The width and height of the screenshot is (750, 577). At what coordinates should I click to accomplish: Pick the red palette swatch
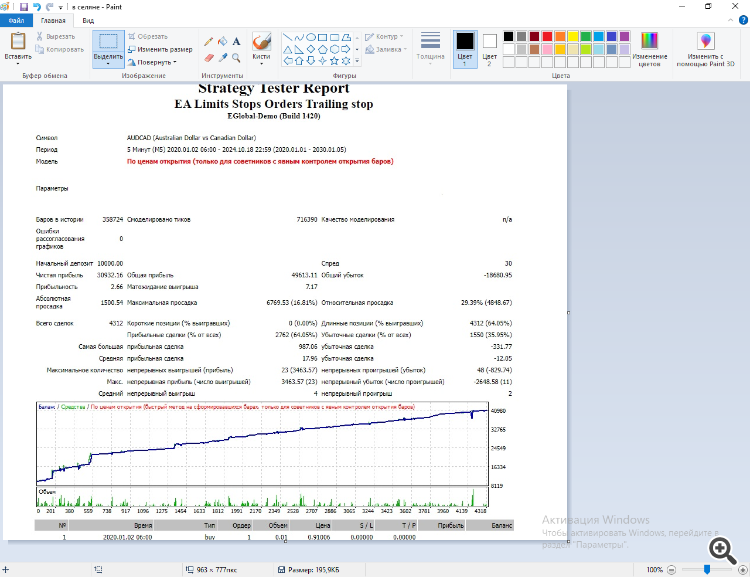click(547, 36)
